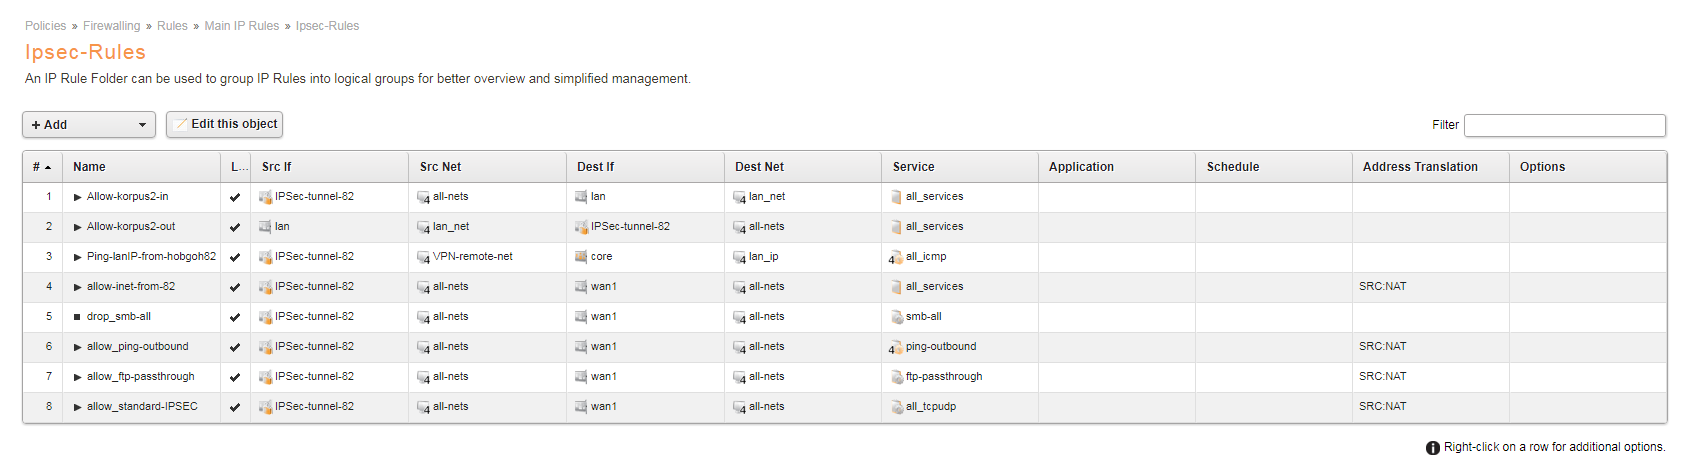This screenshot has height=461, width=1683.
Task: Click the ftp-passthrough service icon
Action: click(x=897, y=377)
